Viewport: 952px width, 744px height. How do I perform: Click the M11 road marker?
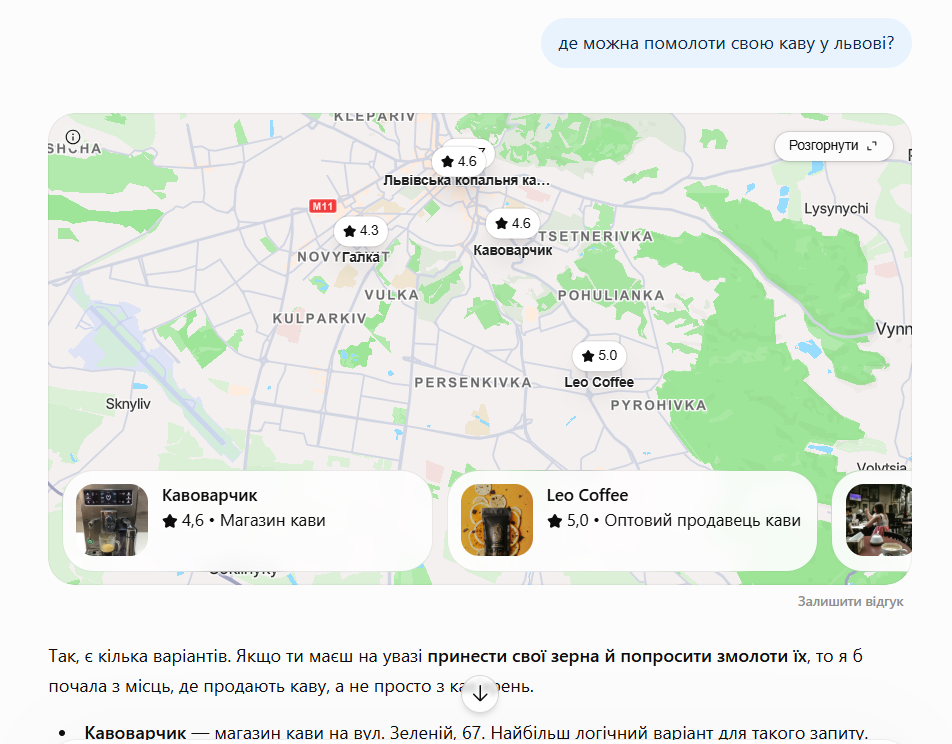(x=322, y=206)
